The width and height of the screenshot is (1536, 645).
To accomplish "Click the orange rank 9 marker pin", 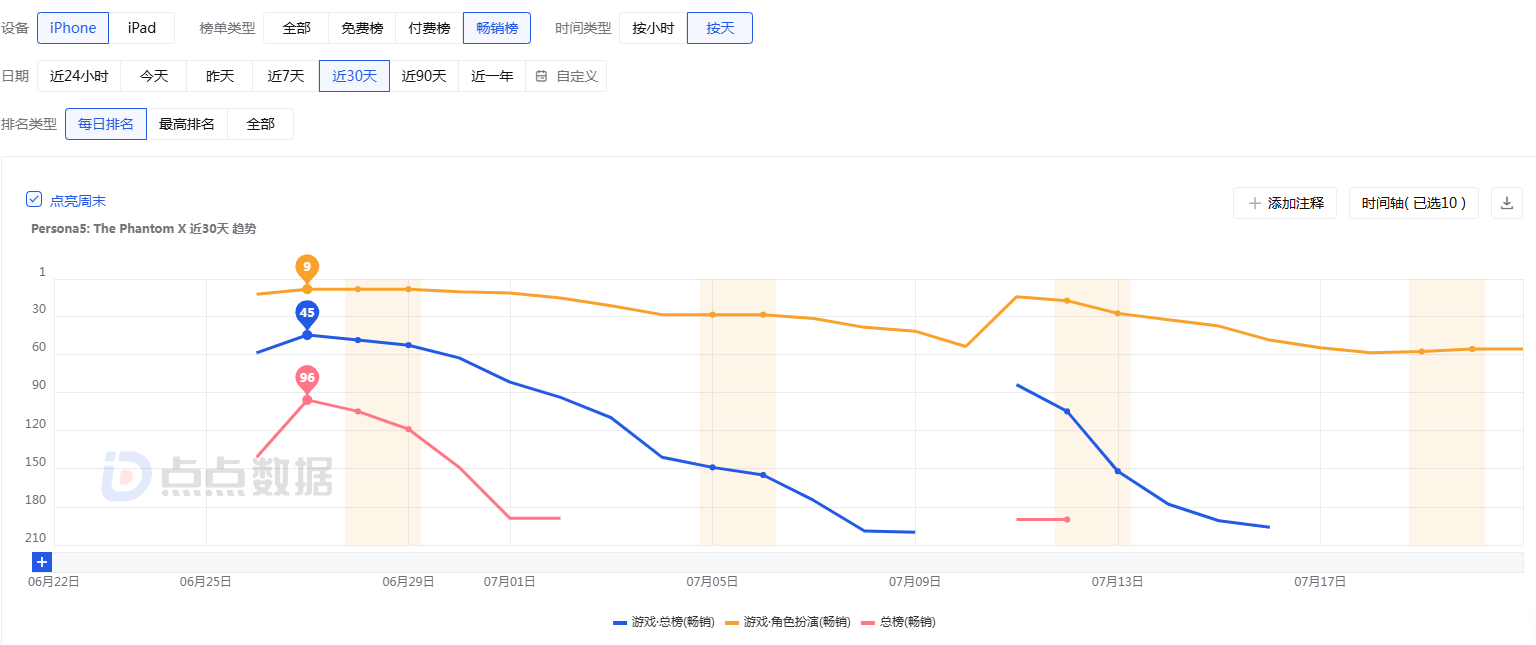I will [x=307, y=267].
